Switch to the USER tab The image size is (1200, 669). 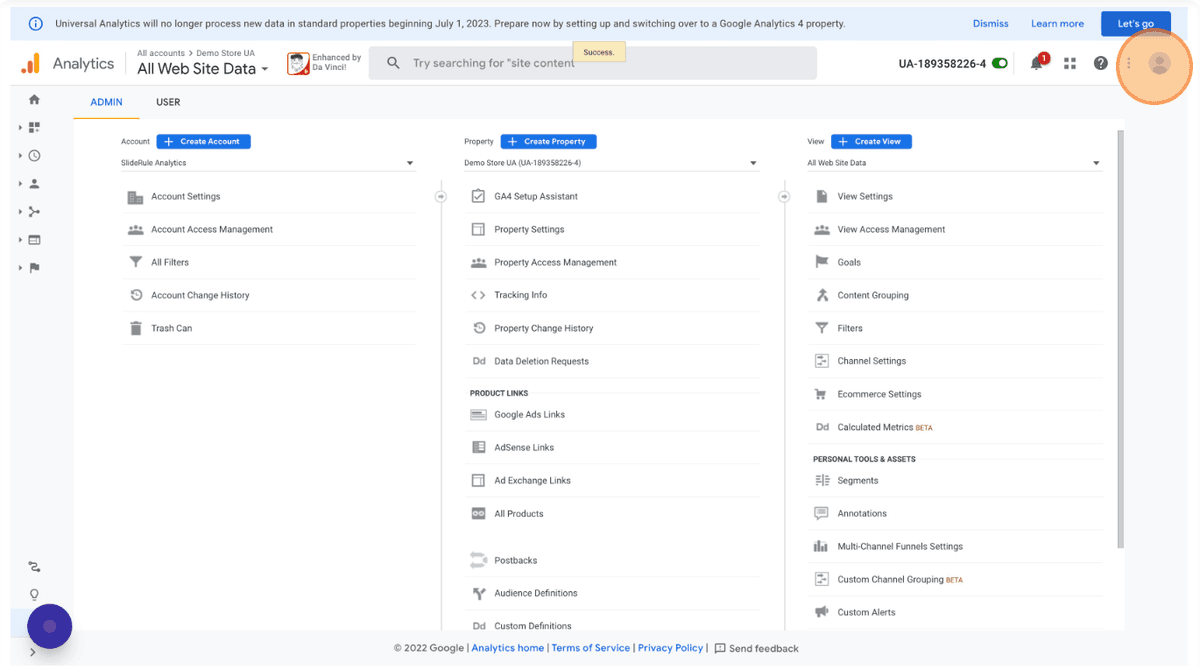(x=168, y=102)
